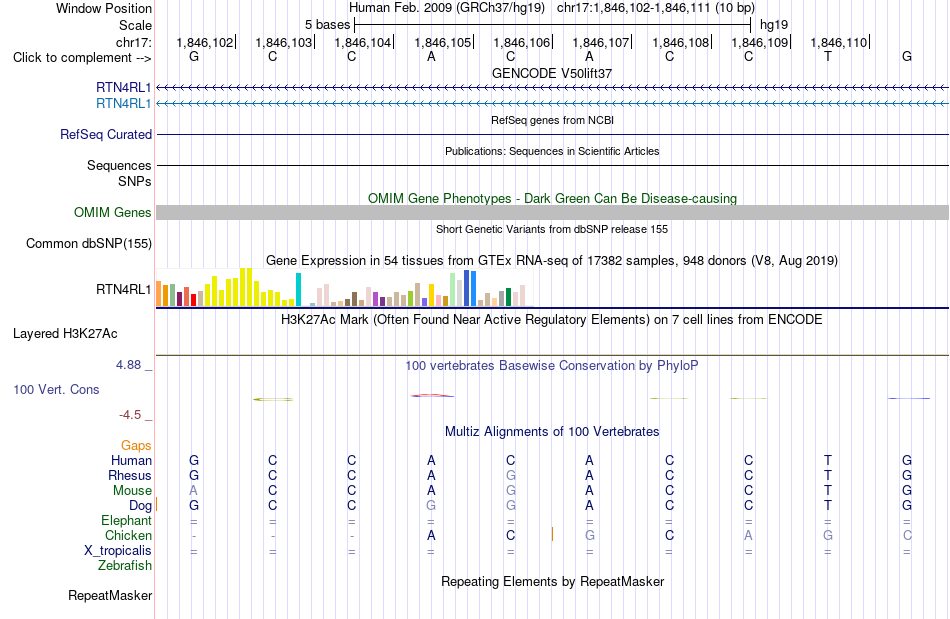
Task: Select the Gaps row label
Action: click(x=136, y=446)
